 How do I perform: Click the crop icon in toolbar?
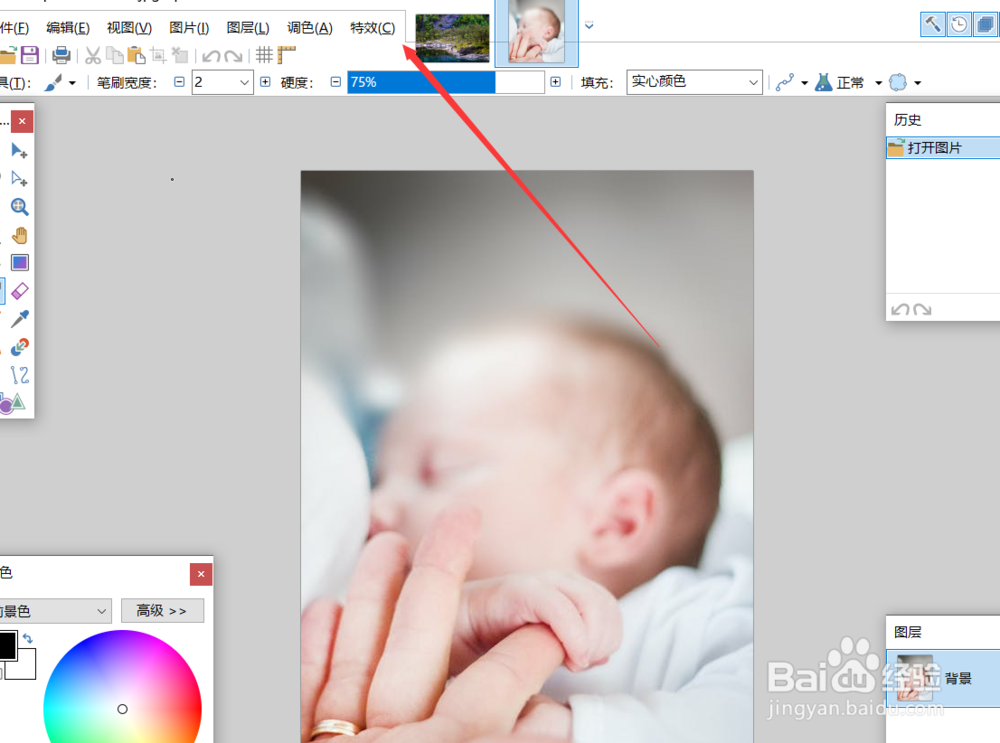158,55
